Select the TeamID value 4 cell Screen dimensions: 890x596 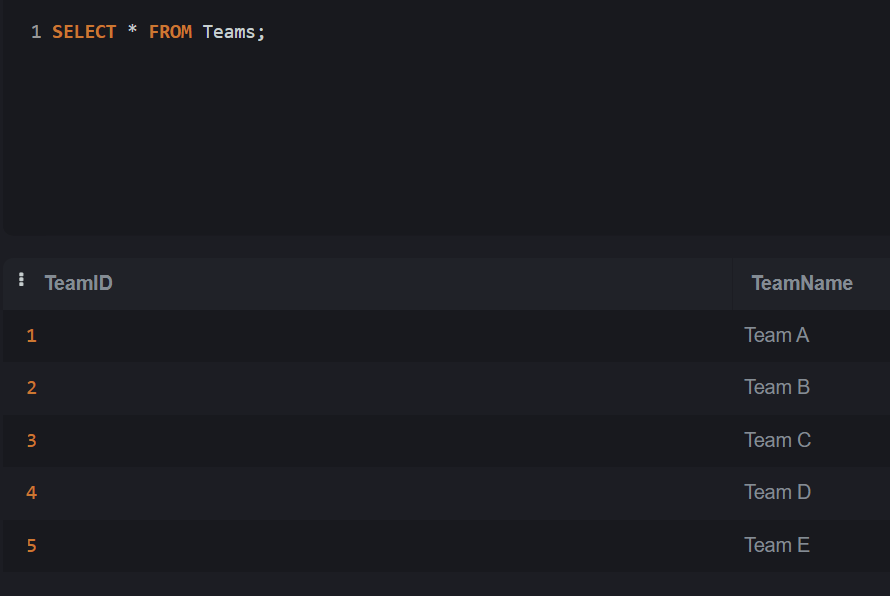368,493
